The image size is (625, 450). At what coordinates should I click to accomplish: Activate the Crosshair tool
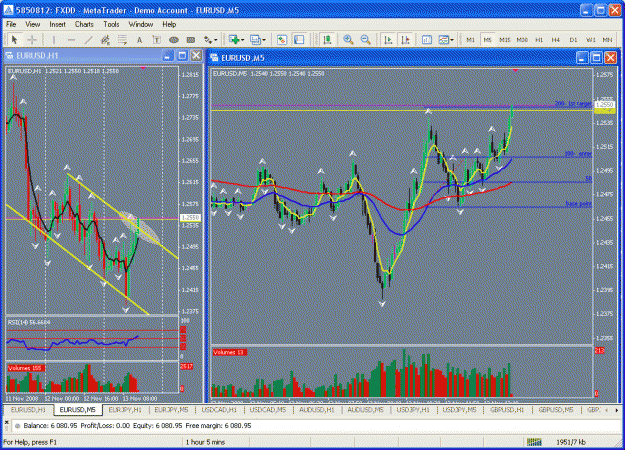coord(32,40)
